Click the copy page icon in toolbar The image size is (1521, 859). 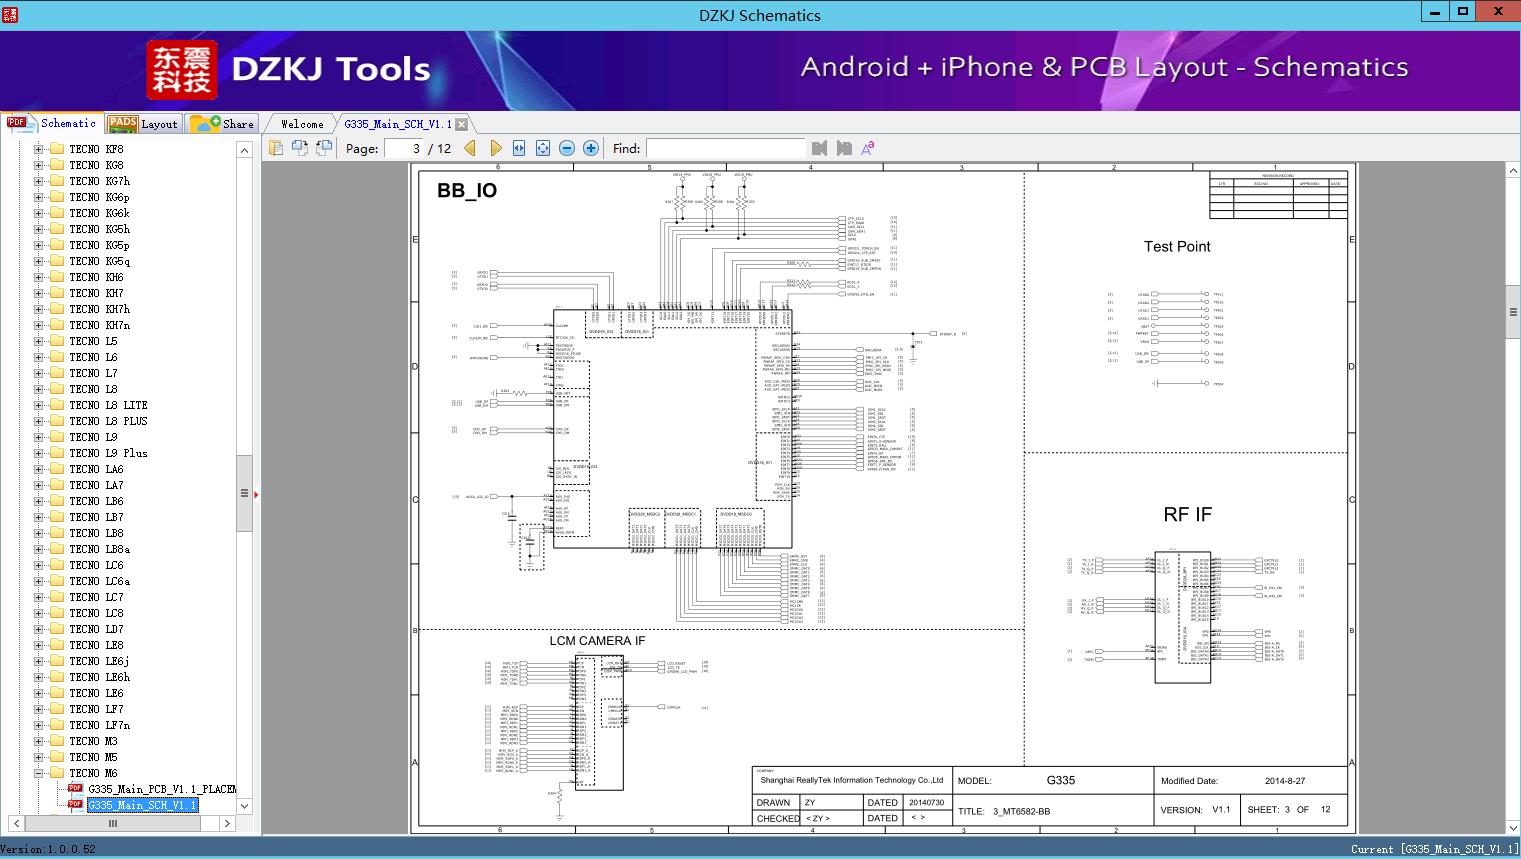click(x=276, y=148)
